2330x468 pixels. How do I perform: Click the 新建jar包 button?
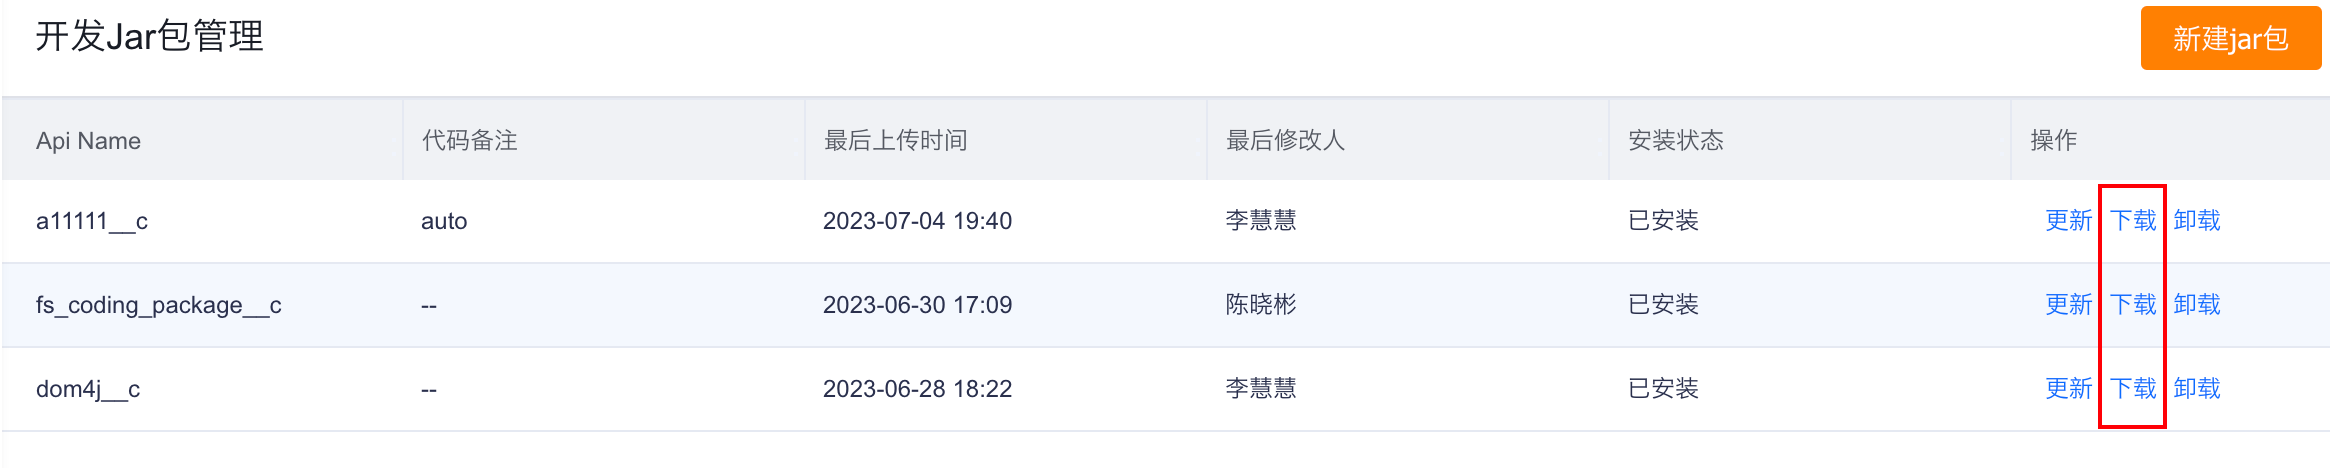[2230, 39]
